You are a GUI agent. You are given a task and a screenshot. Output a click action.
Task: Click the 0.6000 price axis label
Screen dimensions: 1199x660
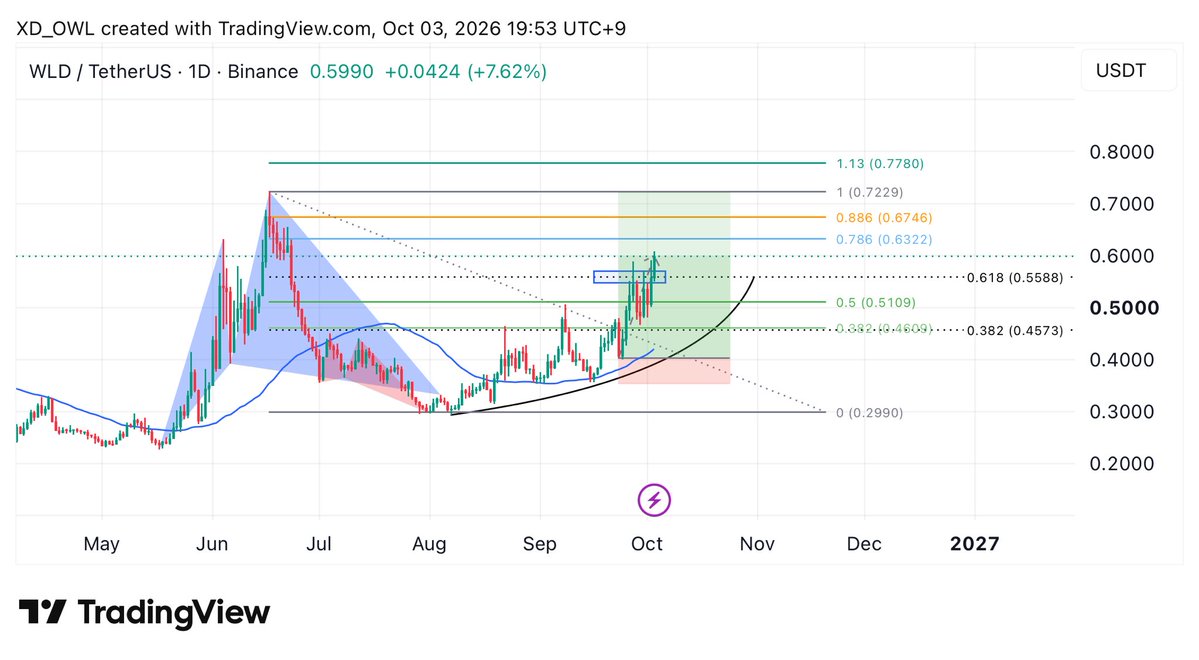(x=1122, y=256)
